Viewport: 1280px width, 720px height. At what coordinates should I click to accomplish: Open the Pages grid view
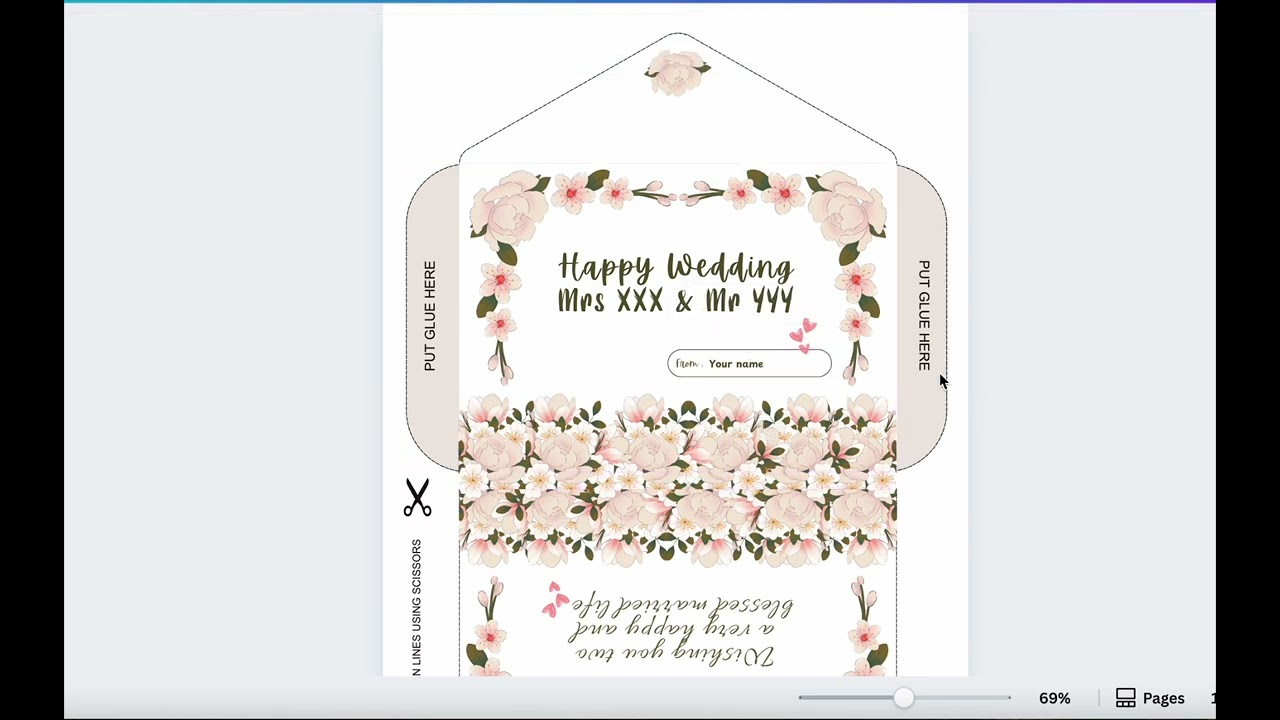tap(1150, 698)
